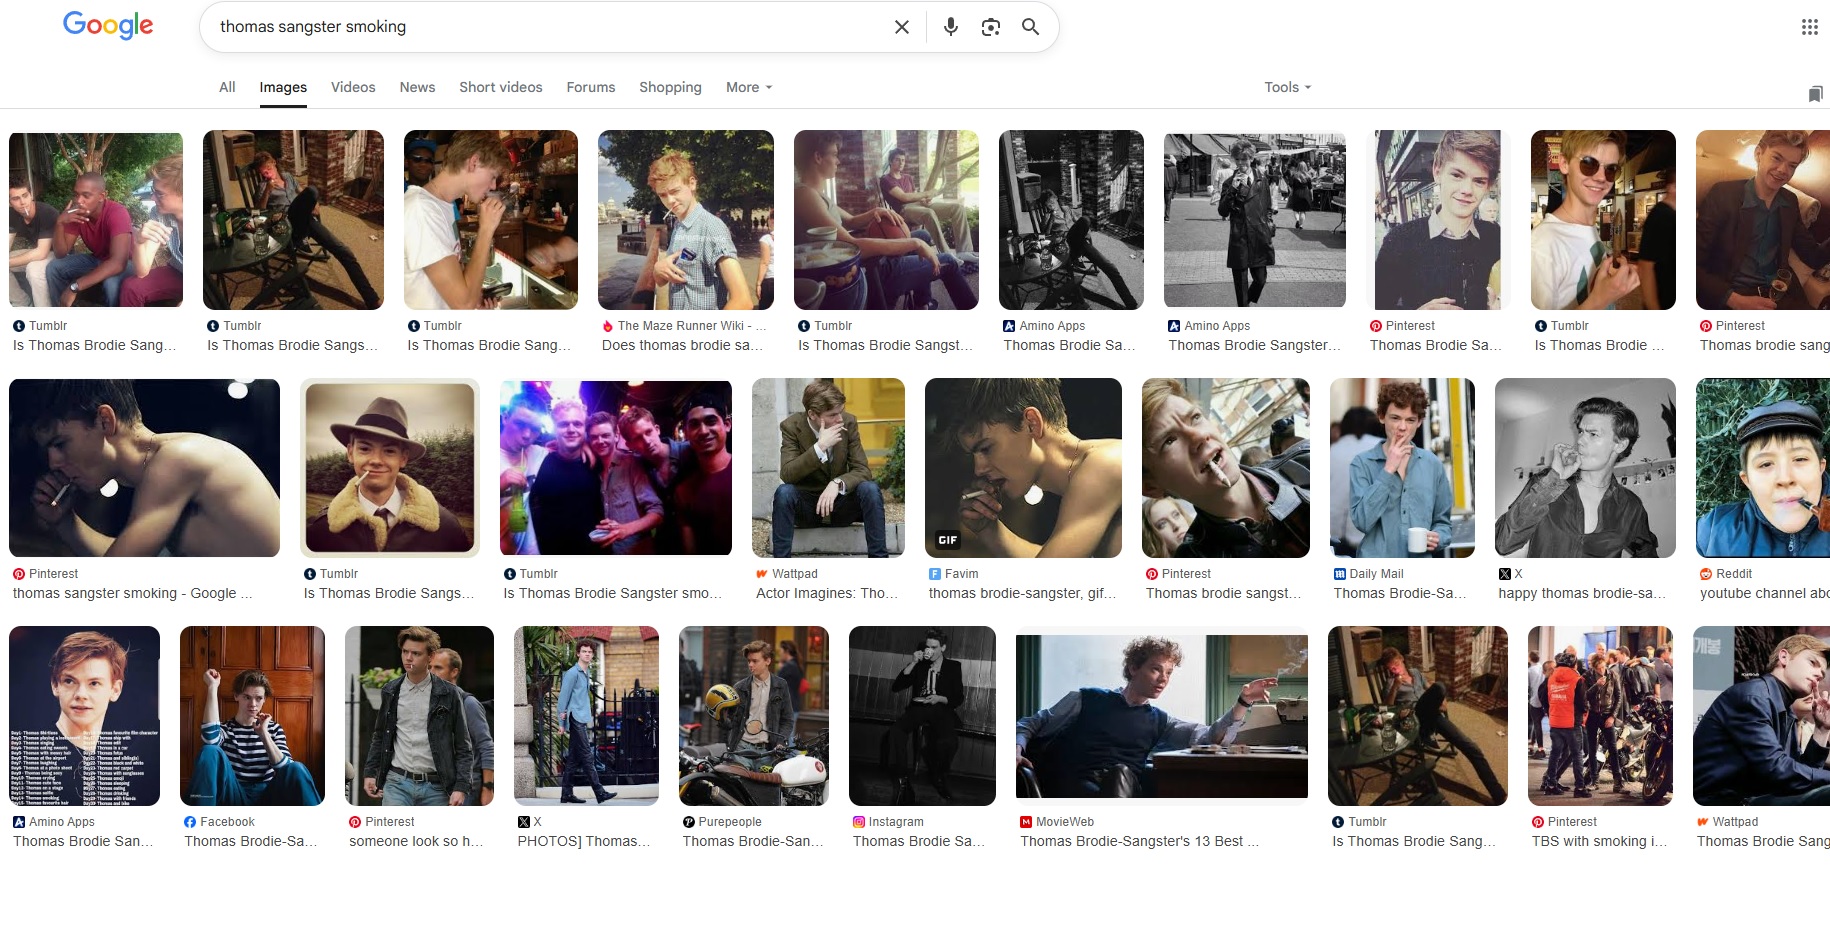The image size is (1830, 942).
Task: Open Pinterest 'someone look so h...' result
Action: [416, 841]
